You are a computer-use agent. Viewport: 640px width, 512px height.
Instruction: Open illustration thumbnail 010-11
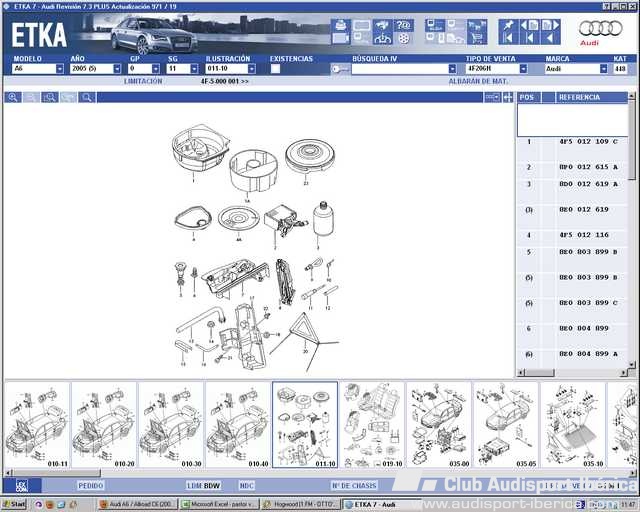click(x=37, y=425)
